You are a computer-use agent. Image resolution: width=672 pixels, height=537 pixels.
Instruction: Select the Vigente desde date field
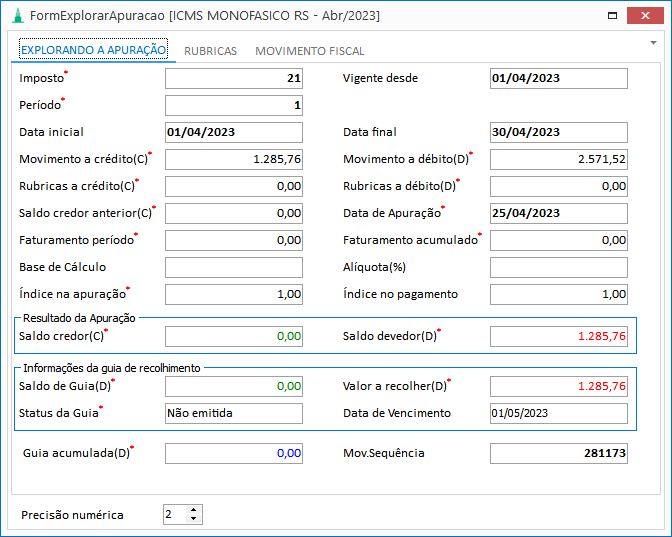(558, 78)
